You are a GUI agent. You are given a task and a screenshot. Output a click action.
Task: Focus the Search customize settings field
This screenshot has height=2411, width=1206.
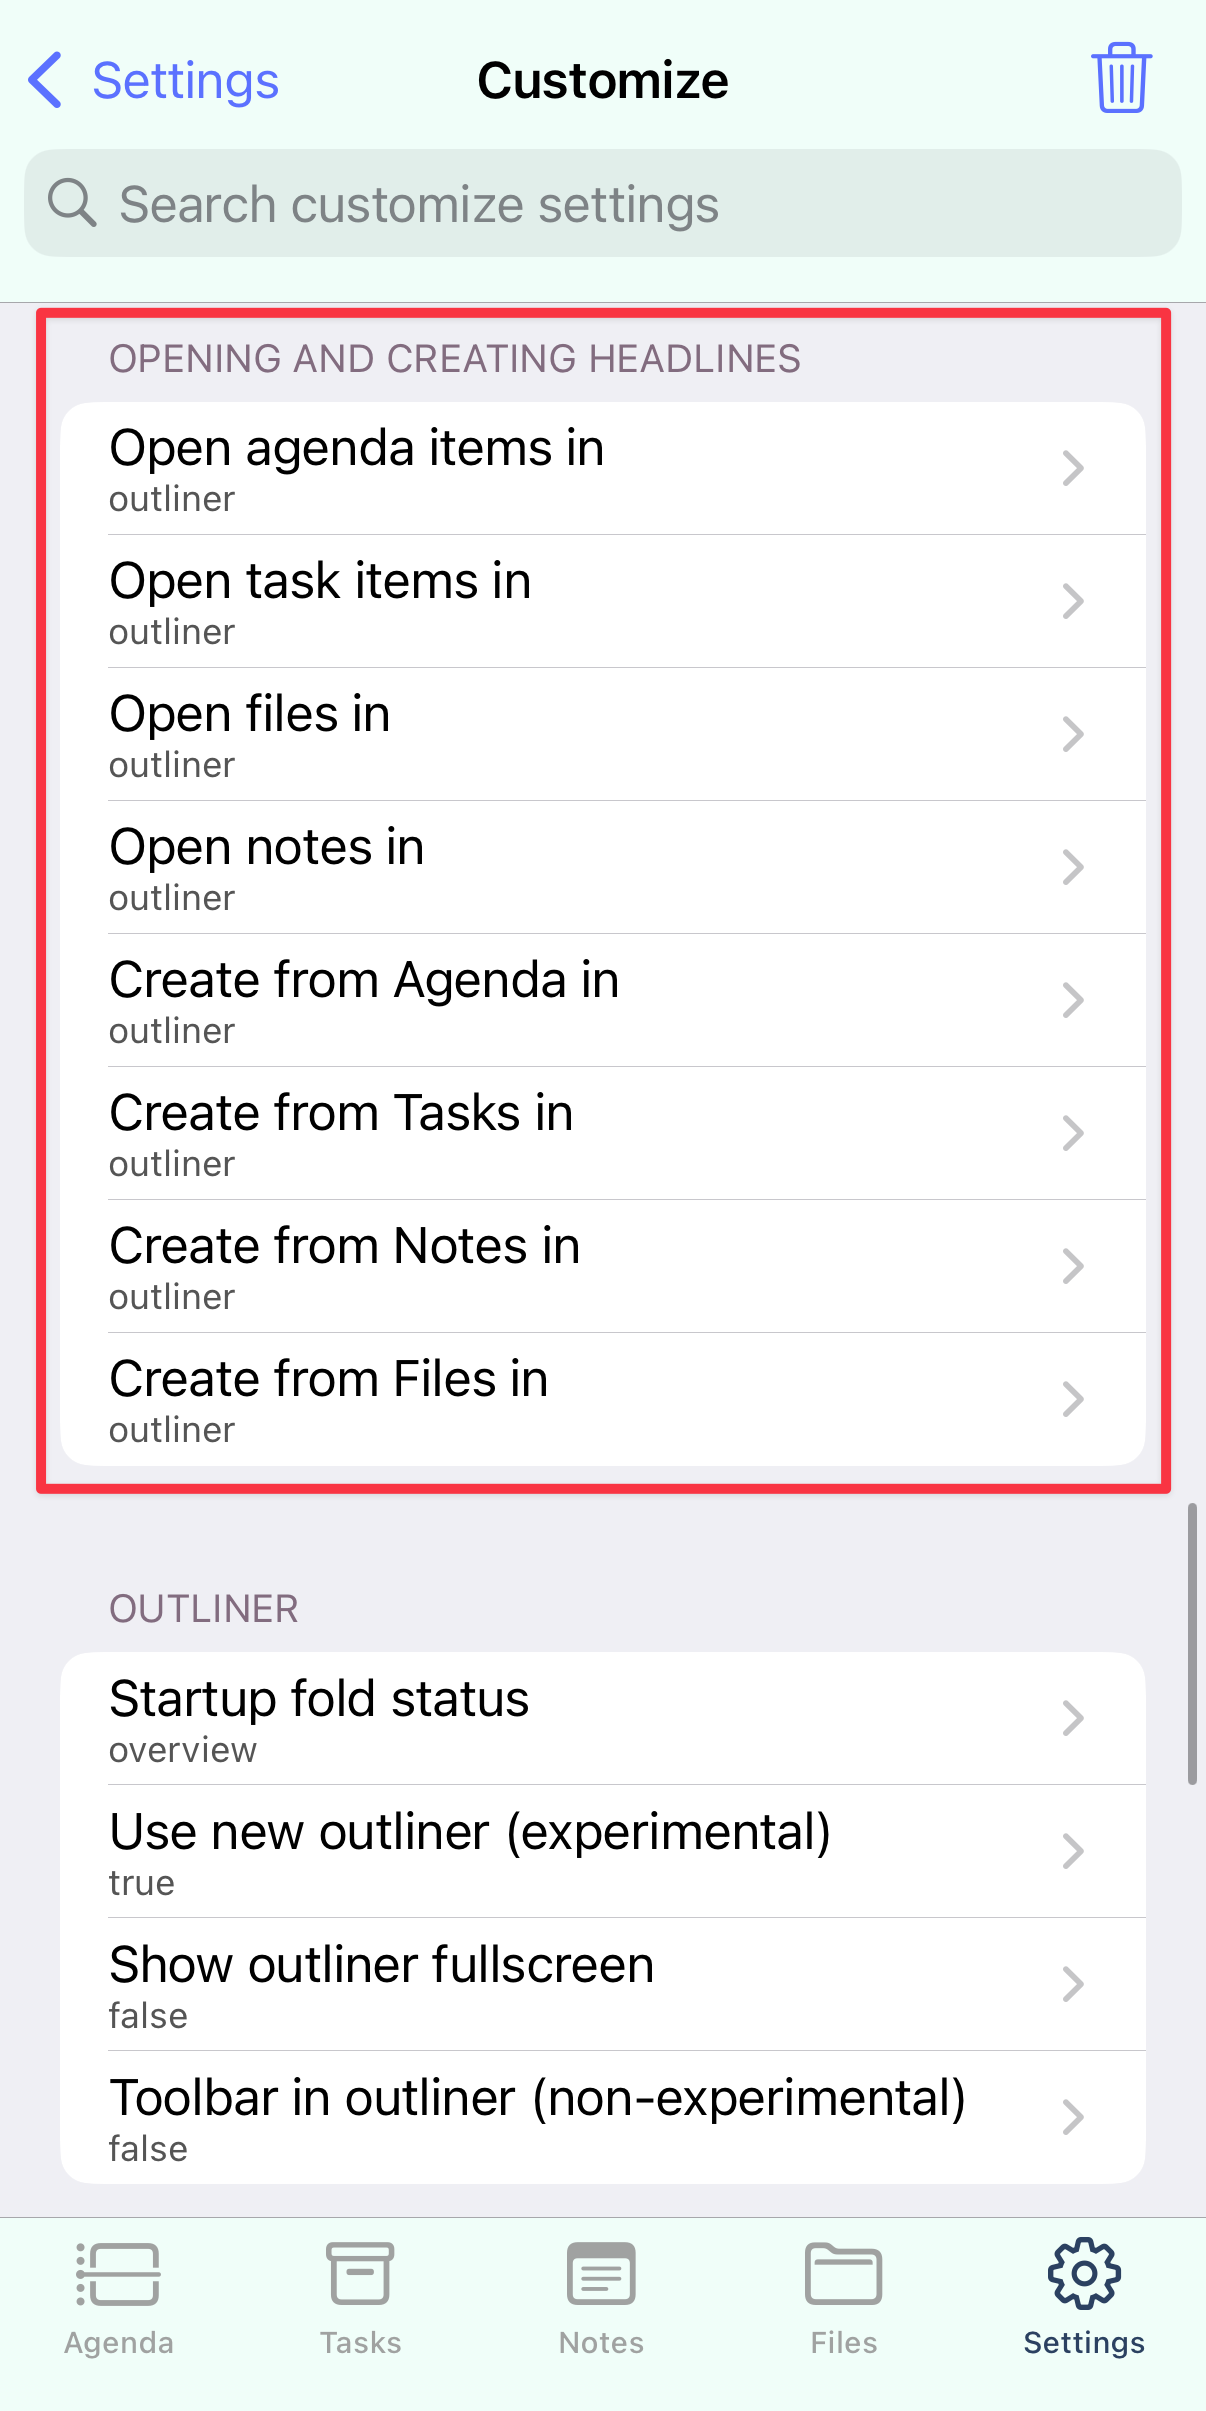[x=603, y=203]
